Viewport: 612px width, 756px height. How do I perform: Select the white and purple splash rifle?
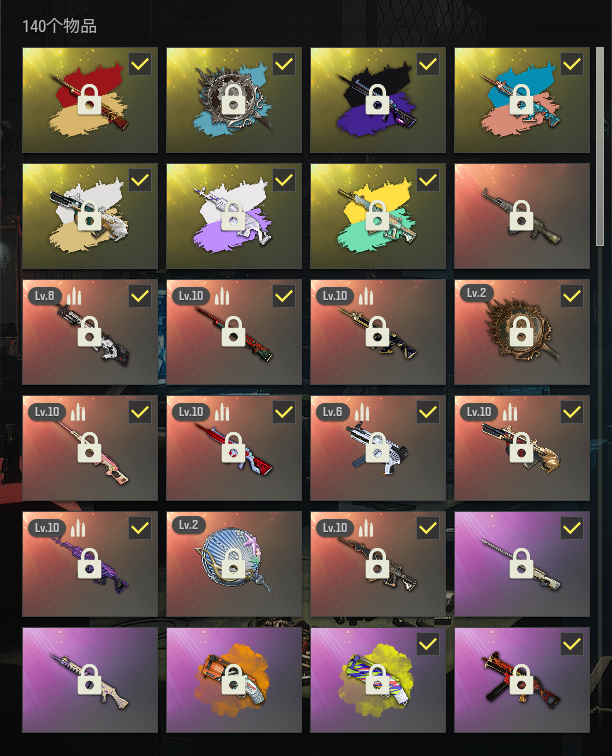(234, 216)
